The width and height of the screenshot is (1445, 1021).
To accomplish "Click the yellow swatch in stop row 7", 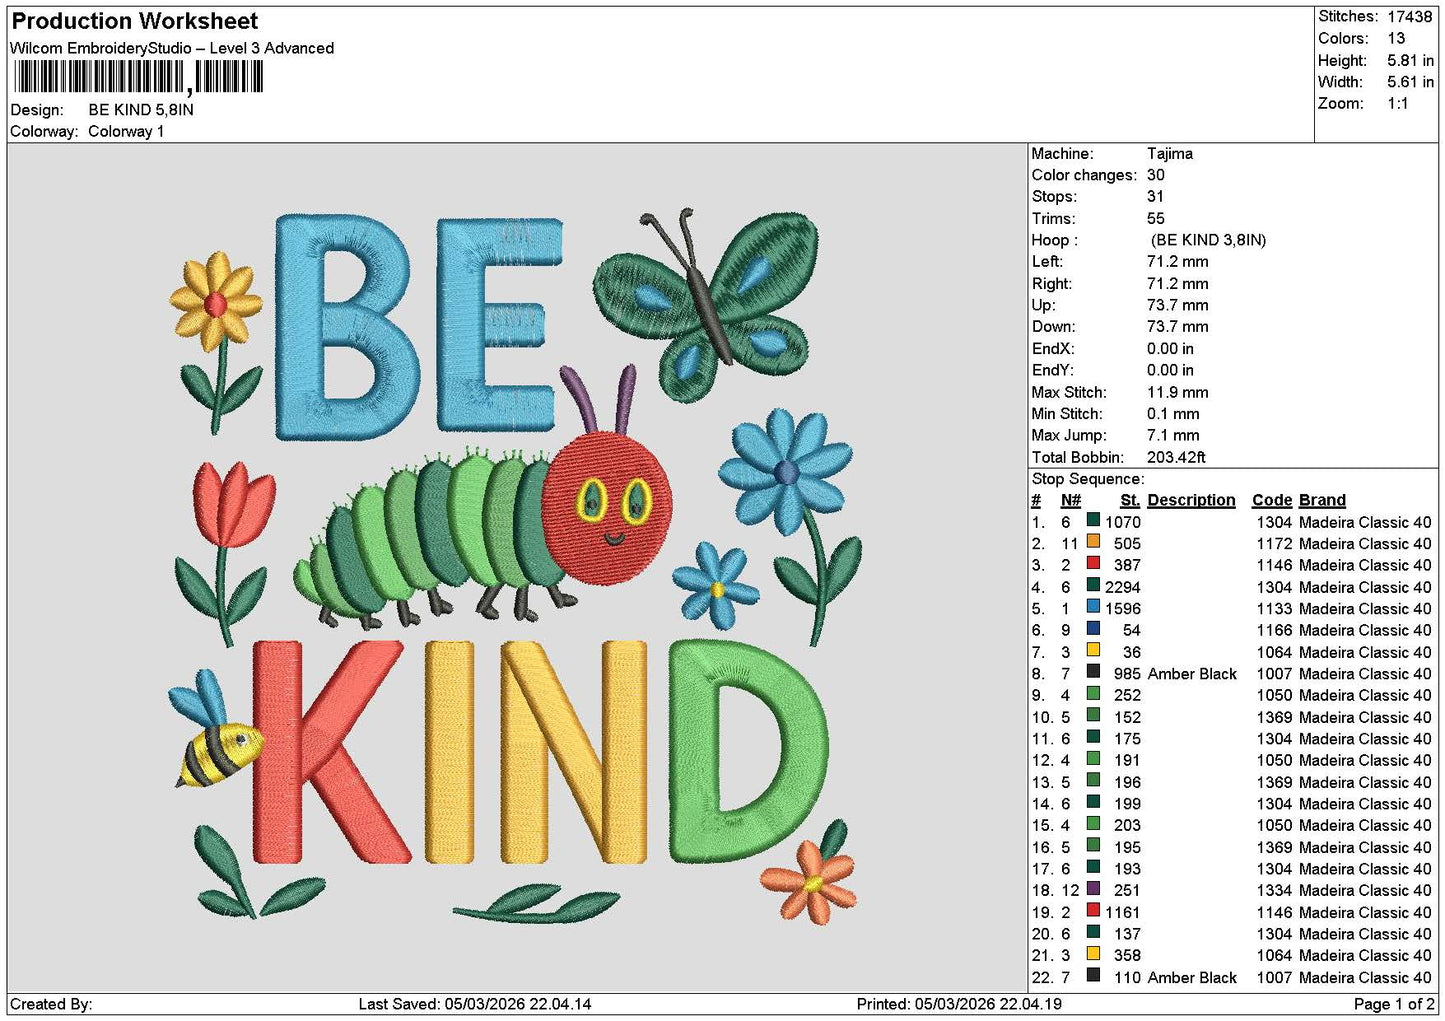I will tap(1094, 651).
